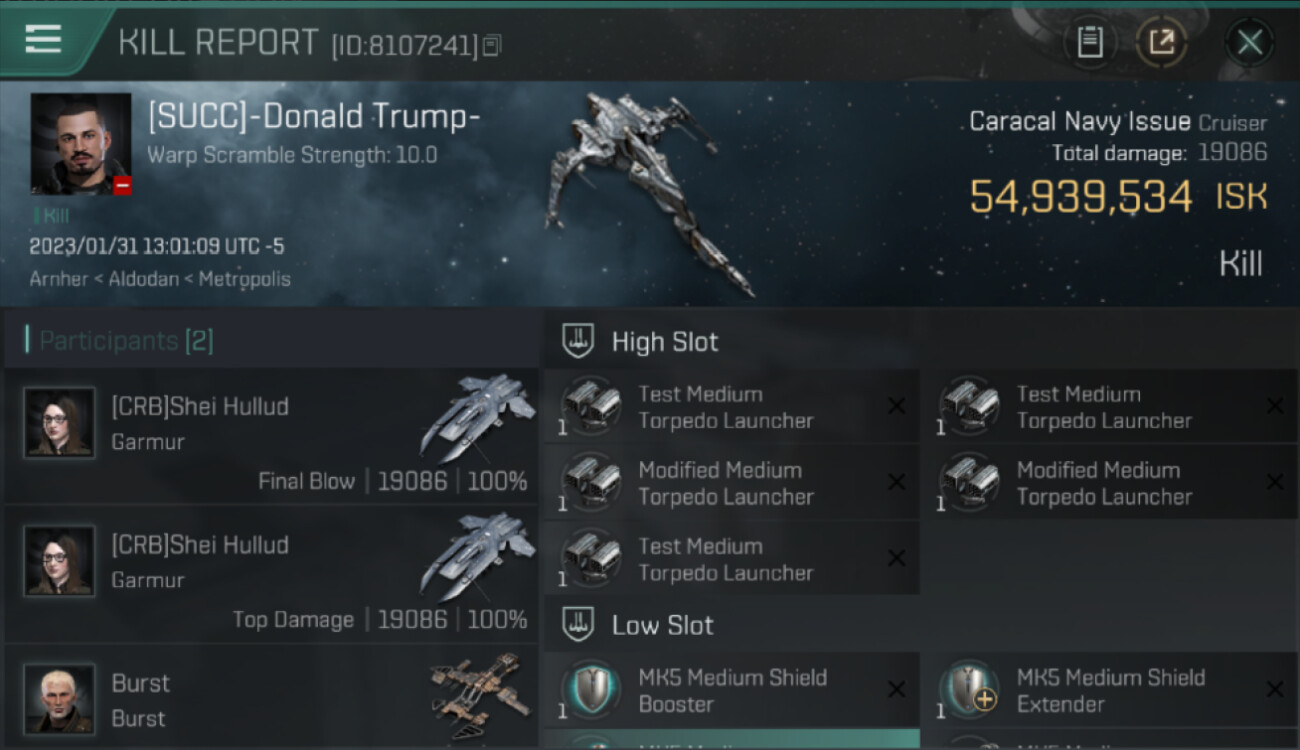The height and width of the screenshot is (750, 1300).
Task: Click the first Test Medium Torpedo Launcher entry
Action: (732, 407)
